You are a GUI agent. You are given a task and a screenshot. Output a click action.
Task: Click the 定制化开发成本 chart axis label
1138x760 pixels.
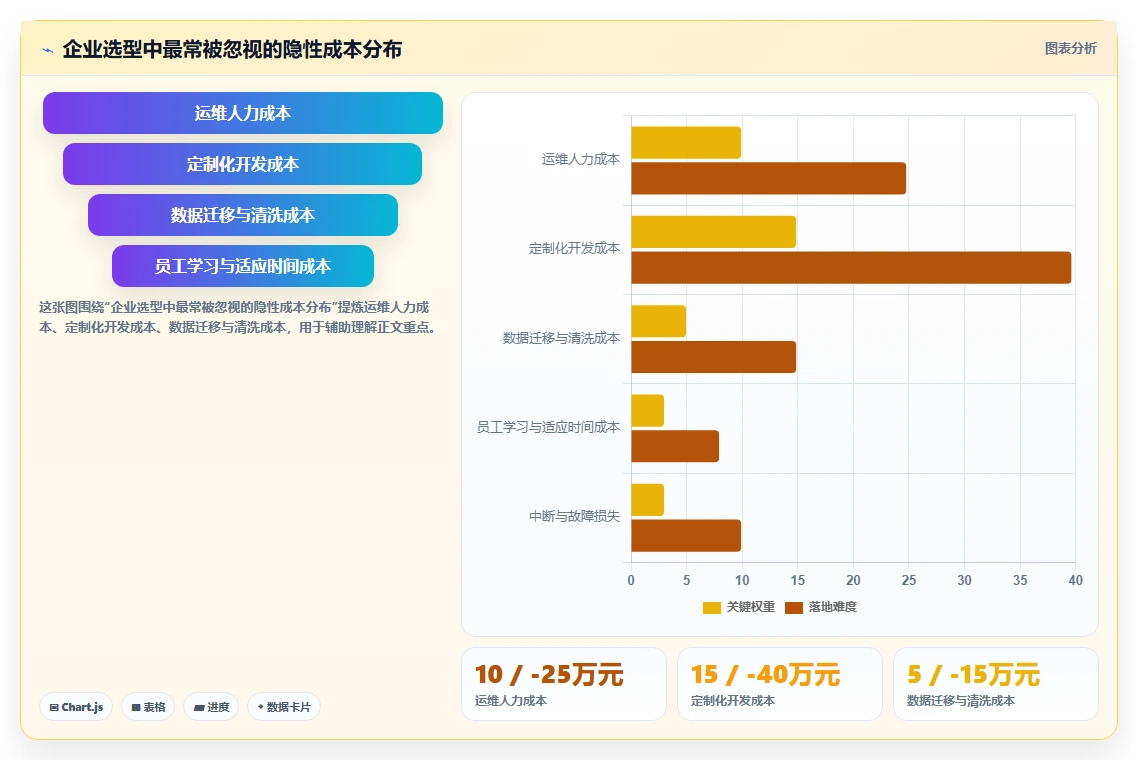point(574,248)
